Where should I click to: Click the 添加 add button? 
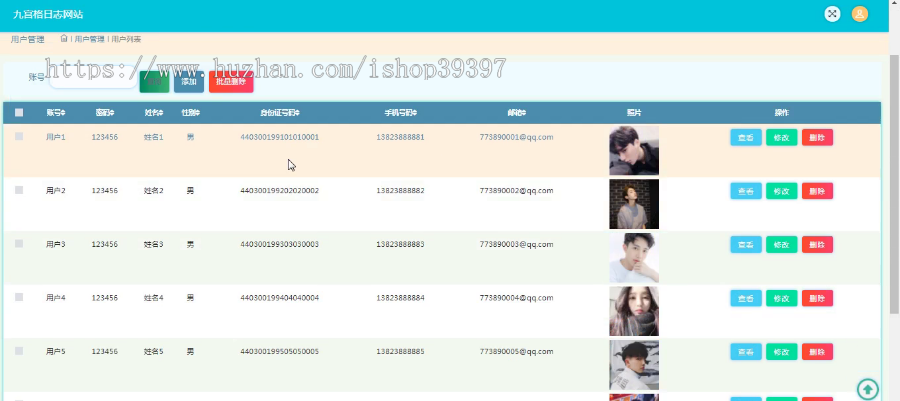(189, 82)
